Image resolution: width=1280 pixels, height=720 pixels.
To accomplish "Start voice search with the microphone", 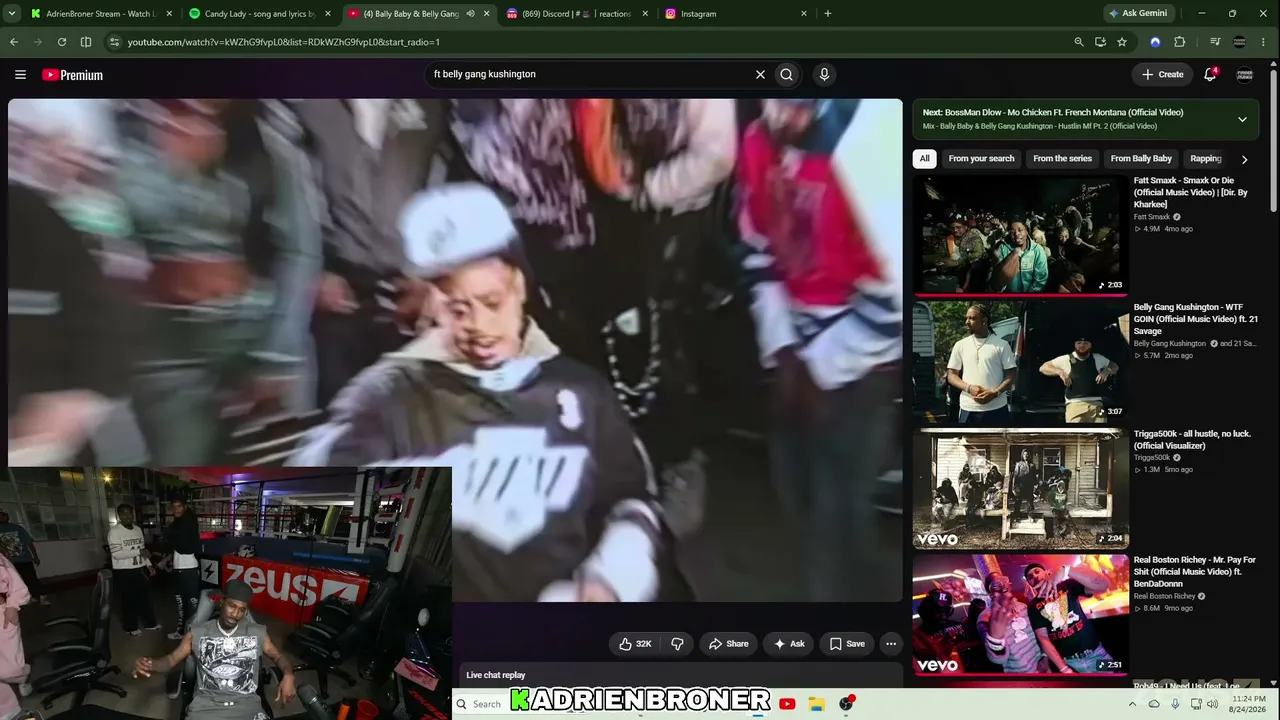I will (x=824, y=74).
